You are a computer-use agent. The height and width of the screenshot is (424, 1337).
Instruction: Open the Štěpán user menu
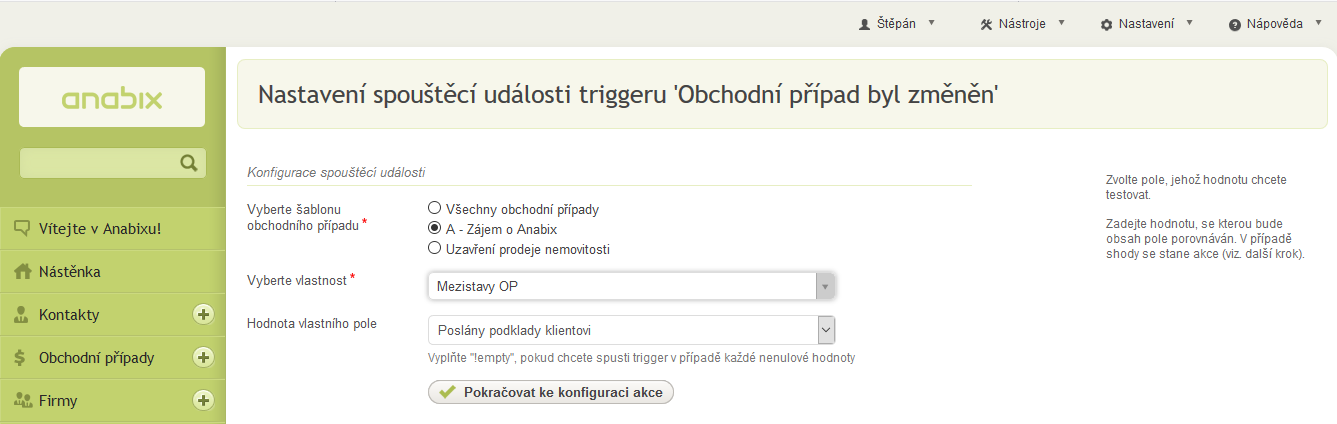point(897,23)
